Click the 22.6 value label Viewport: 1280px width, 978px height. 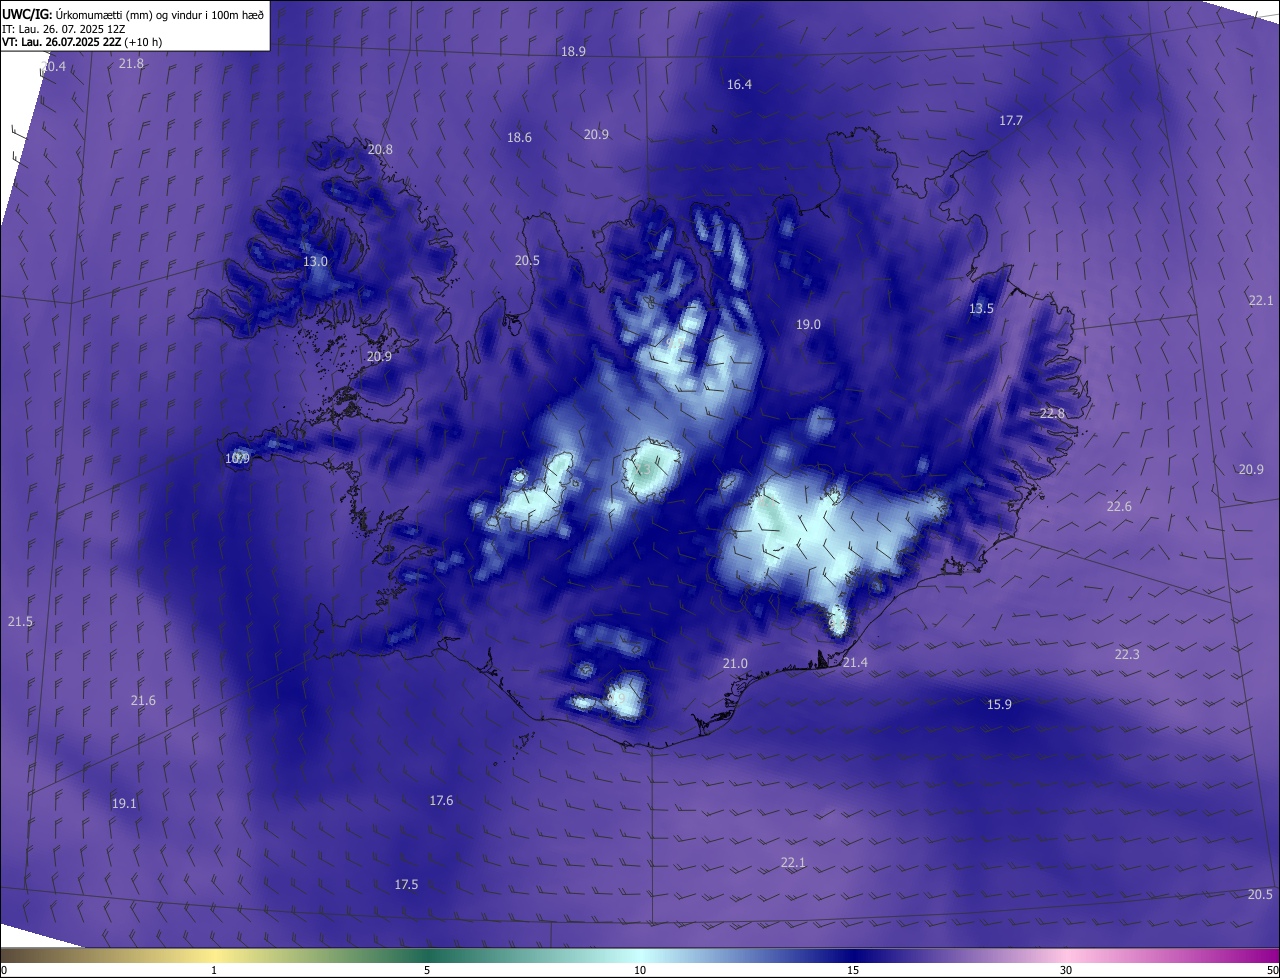click(x=1119, y=507)
